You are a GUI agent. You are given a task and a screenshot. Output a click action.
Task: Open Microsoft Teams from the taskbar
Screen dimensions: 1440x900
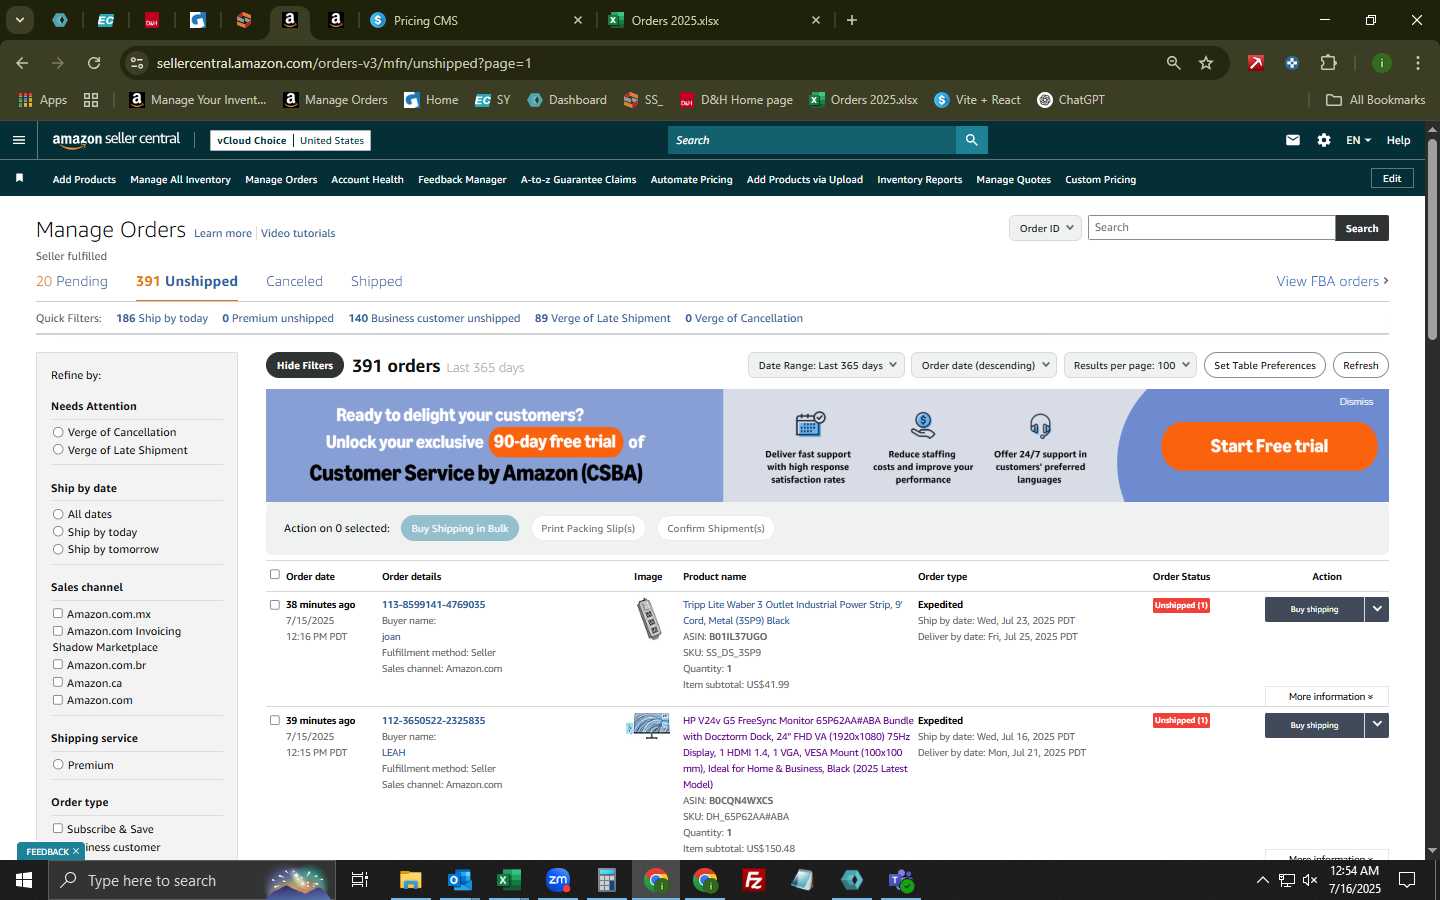pos(901,880)
